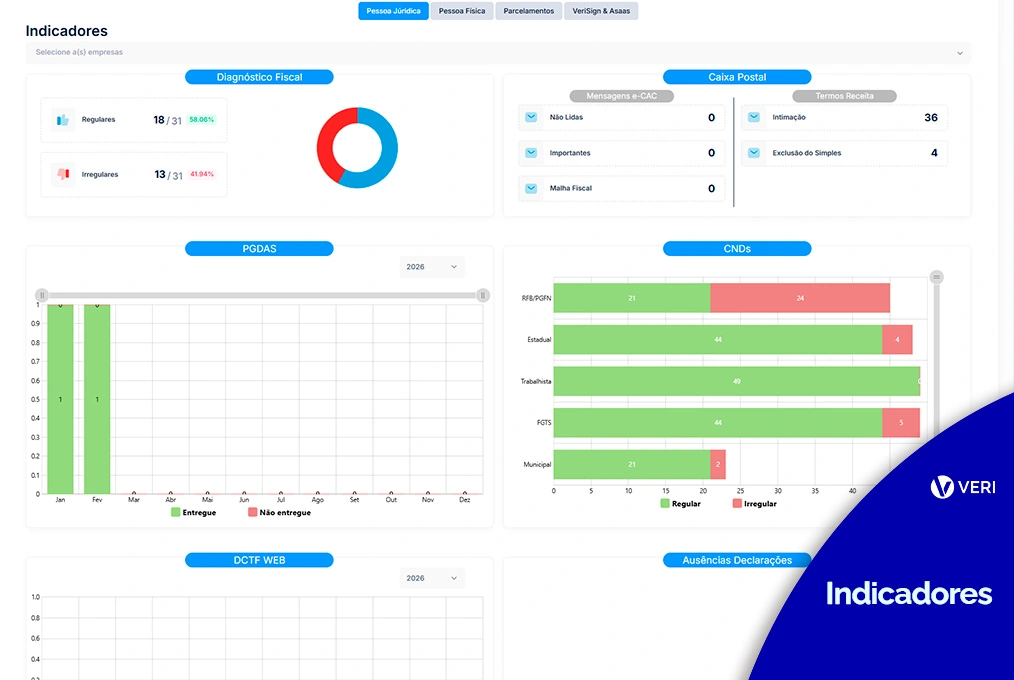
Task: Click the Mensagens e-CAC button
Action: tap(621, 96)
